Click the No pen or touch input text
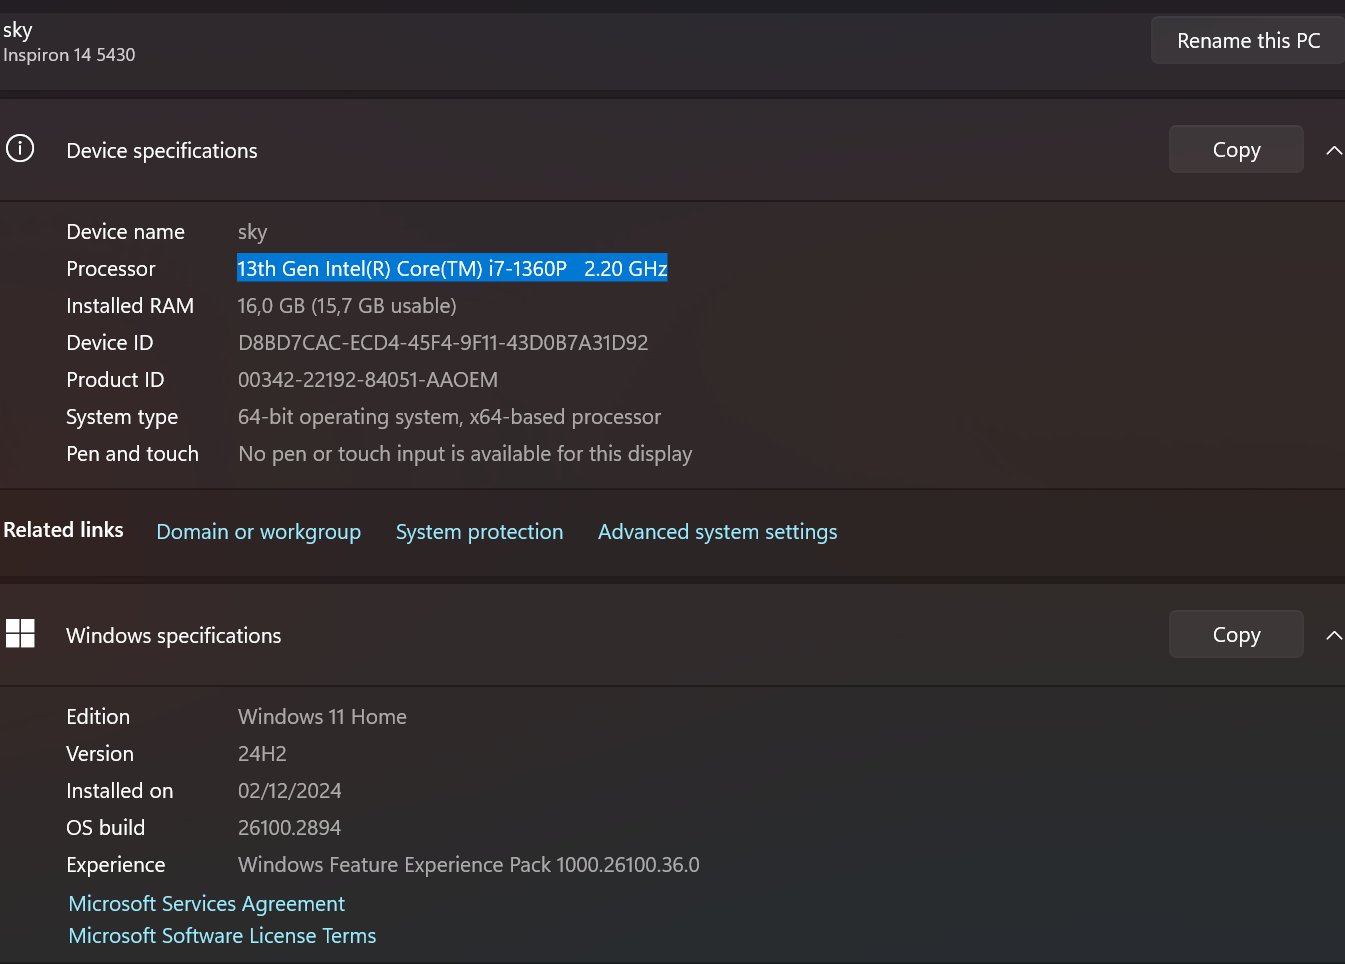Image resolution: width=1345 pixels, height=964 pixels. pyautogui.click(x=465, y=454)
